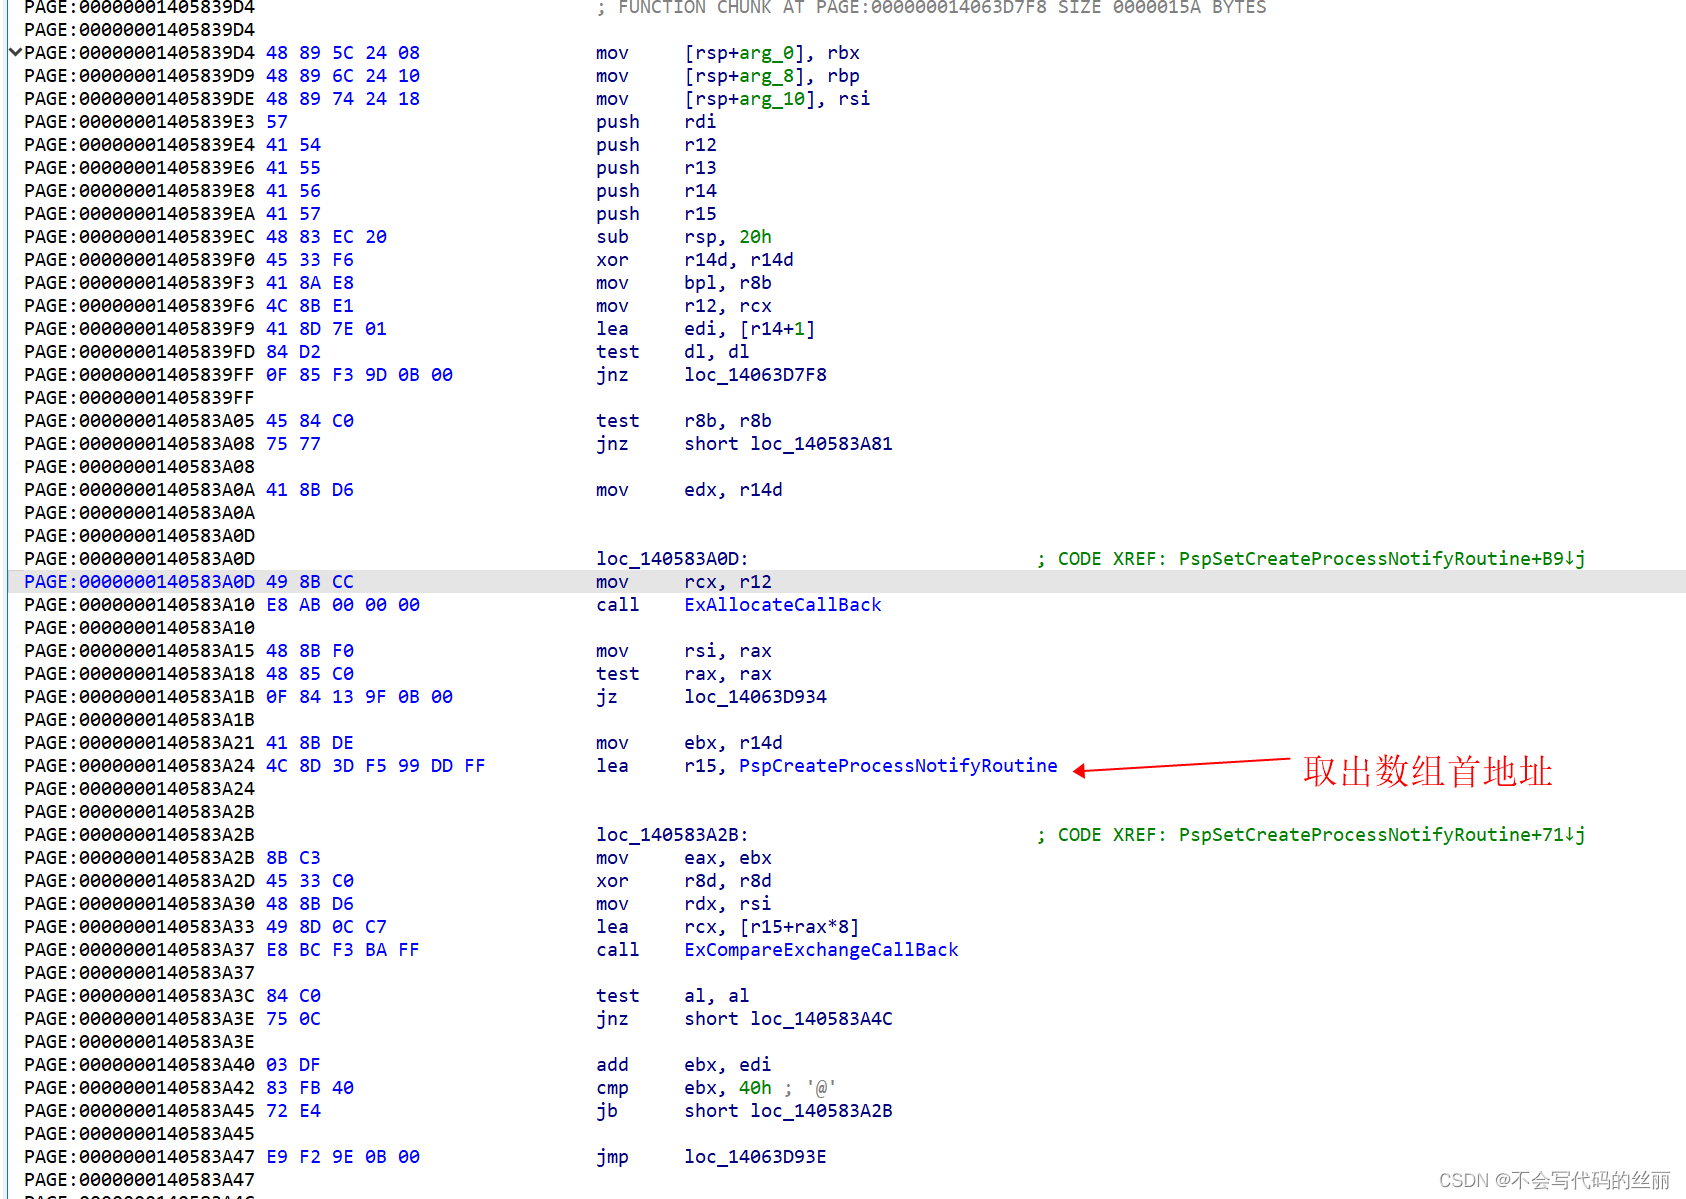Image resolution: width=1686 pixels, height=1199 pixels.
Task: Collapse function chunk arrow at 1405839D4
Action: (15, 52)
